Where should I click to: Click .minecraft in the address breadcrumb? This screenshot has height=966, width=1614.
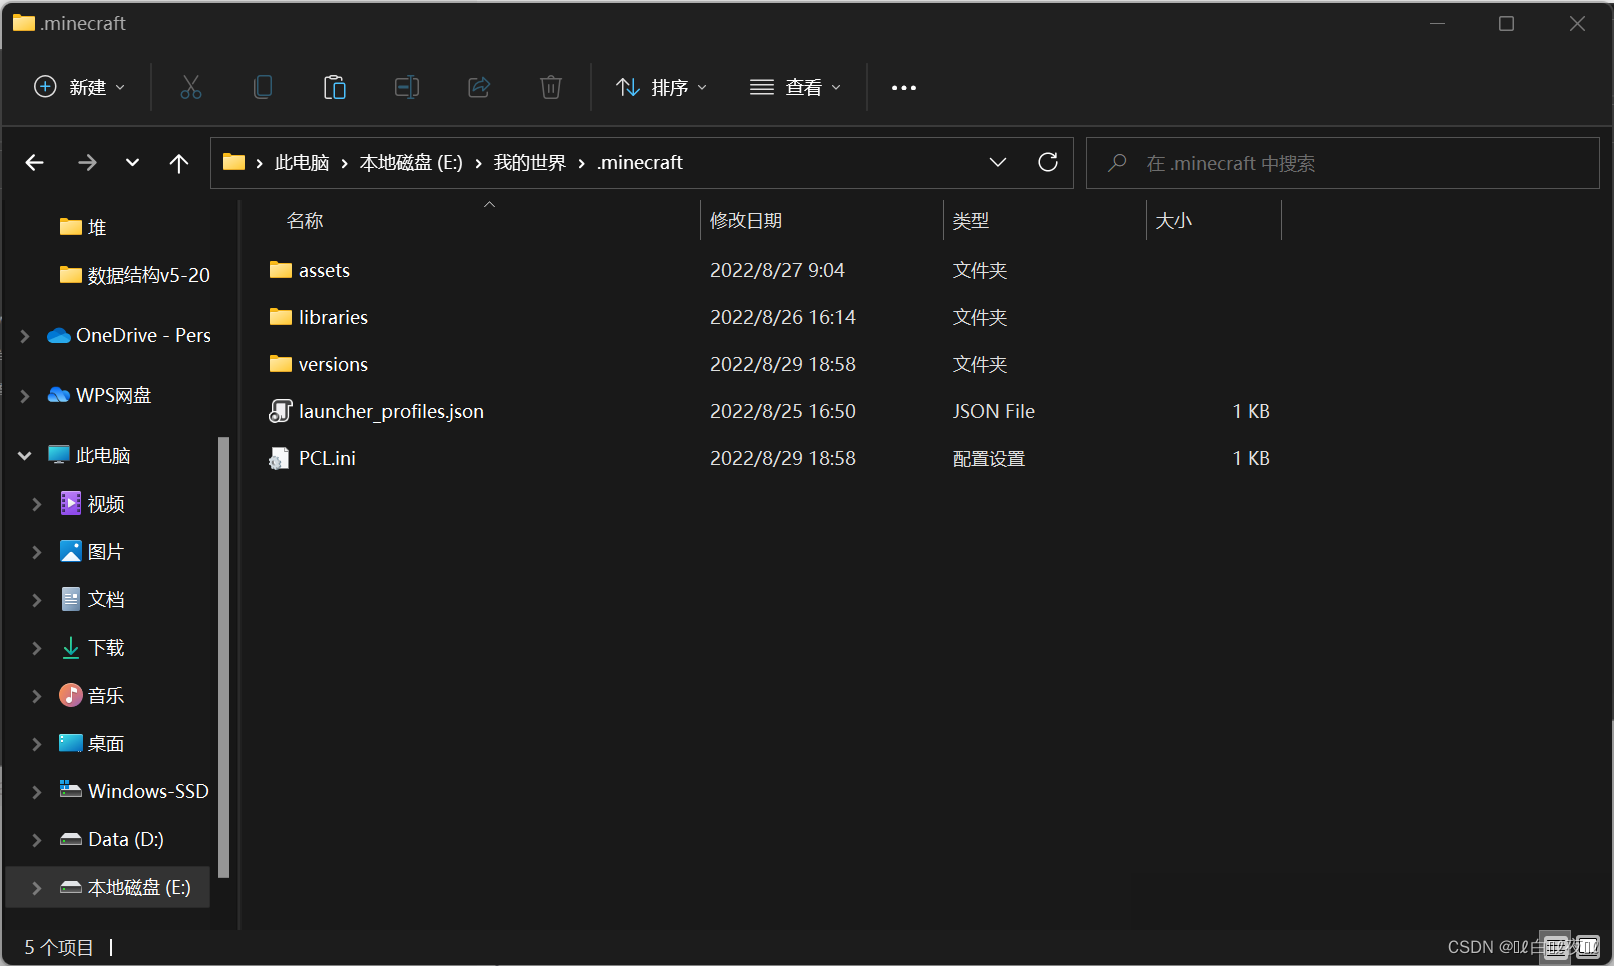pyautogui.click(x=640, y=162)
